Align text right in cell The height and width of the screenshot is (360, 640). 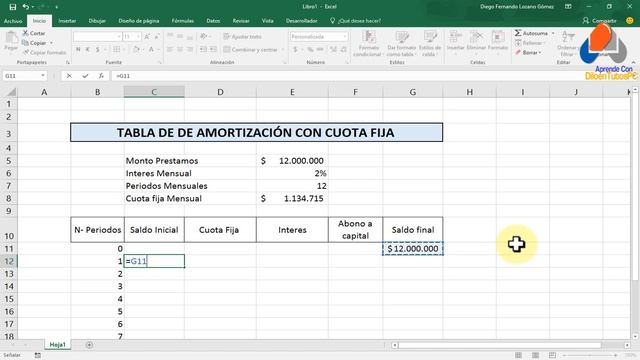(190, 49)
